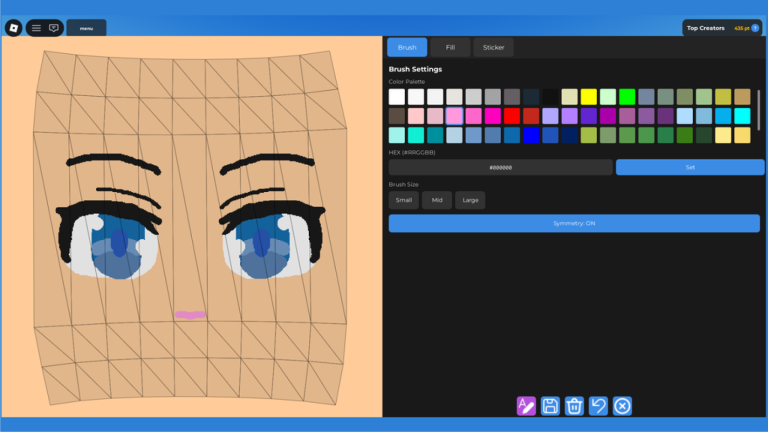Pick the pure blue swatch
Image resolution: width=768 pixels, height=432 pixels.
pos(531,135)
